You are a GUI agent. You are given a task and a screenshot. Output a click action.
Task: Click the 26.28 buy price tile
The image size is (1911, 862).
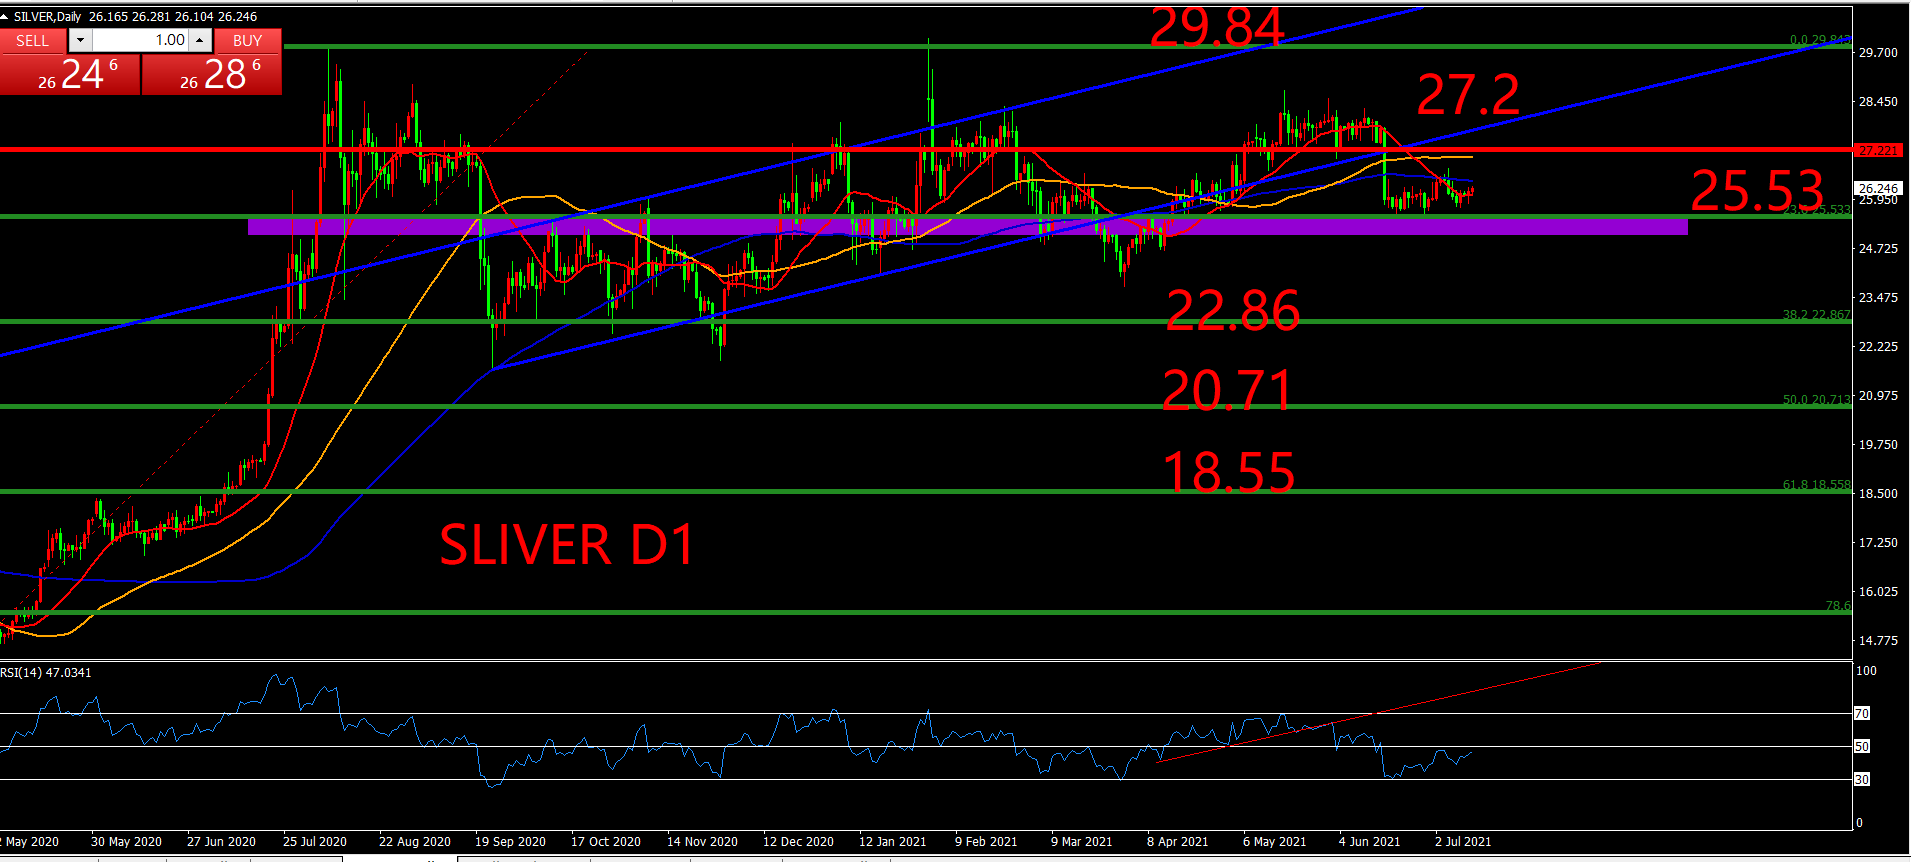(x=212, y=75)
